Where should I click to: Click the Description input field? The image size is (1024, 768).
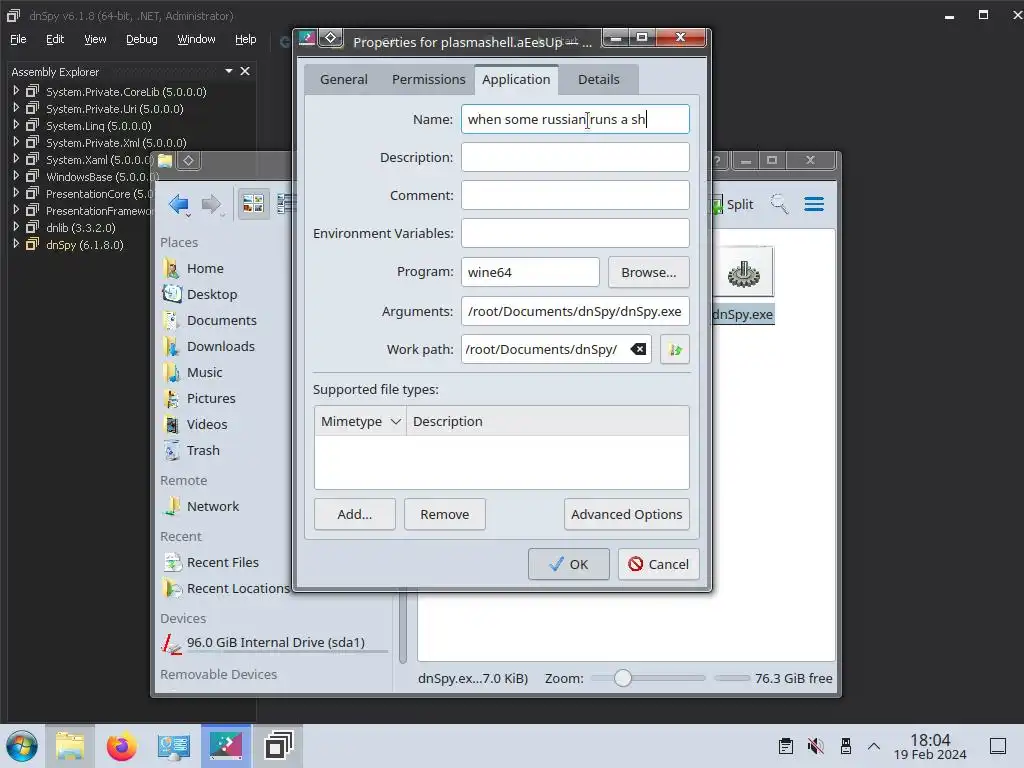[x=575, y=157]
